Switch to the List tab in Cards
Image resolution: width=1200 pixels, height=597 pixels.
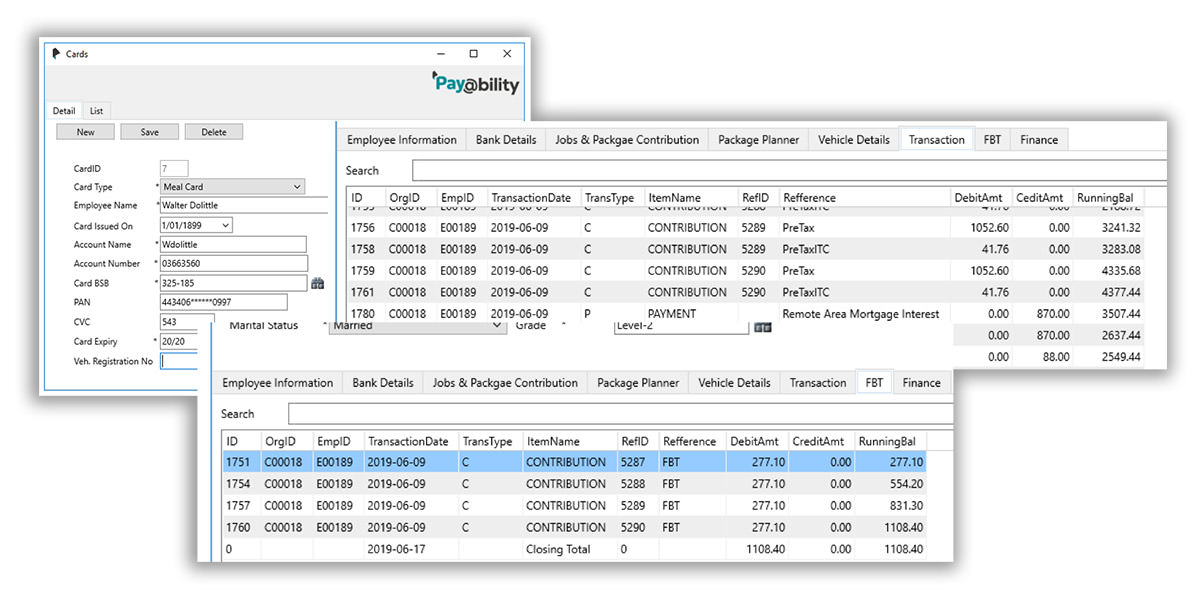pyautogui.click(x=96, y=111)
